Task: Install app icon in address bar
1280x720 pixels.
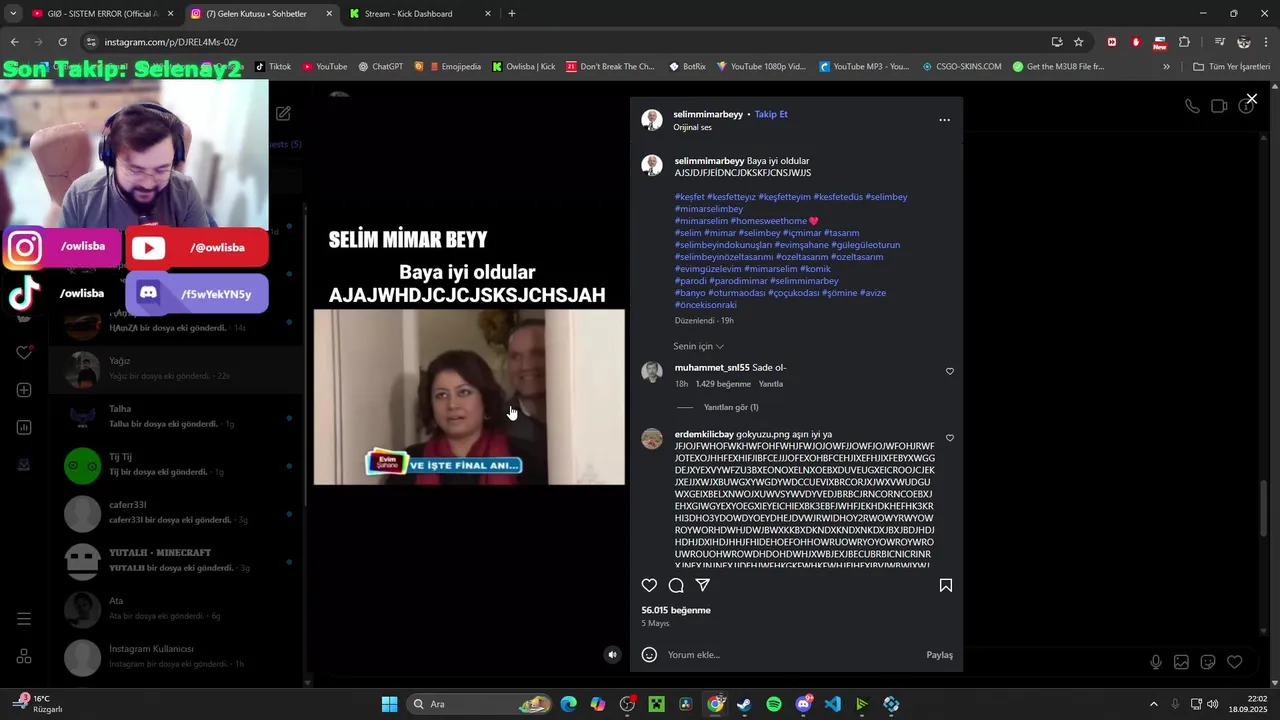Action: [1057, 42]
